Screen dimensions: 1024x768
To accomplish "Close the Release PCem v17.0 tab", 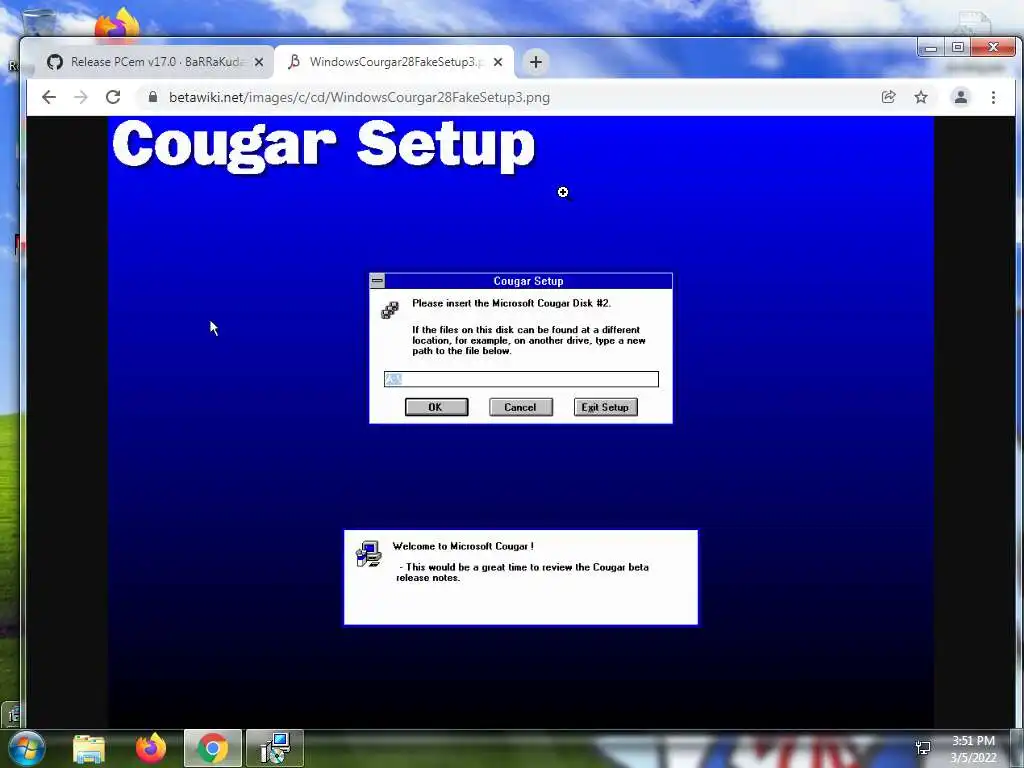I will coord(259,62).
